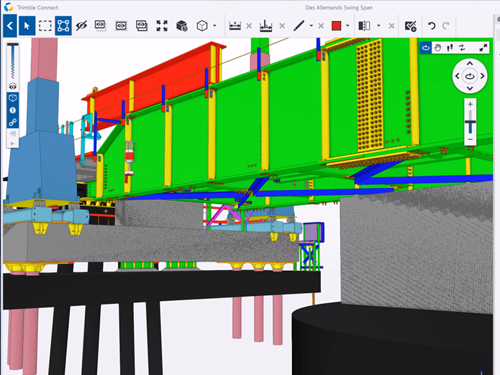500x375 pixels.
Task: Select the arrow pointer selection tool
Action: (x=27, y=26)
